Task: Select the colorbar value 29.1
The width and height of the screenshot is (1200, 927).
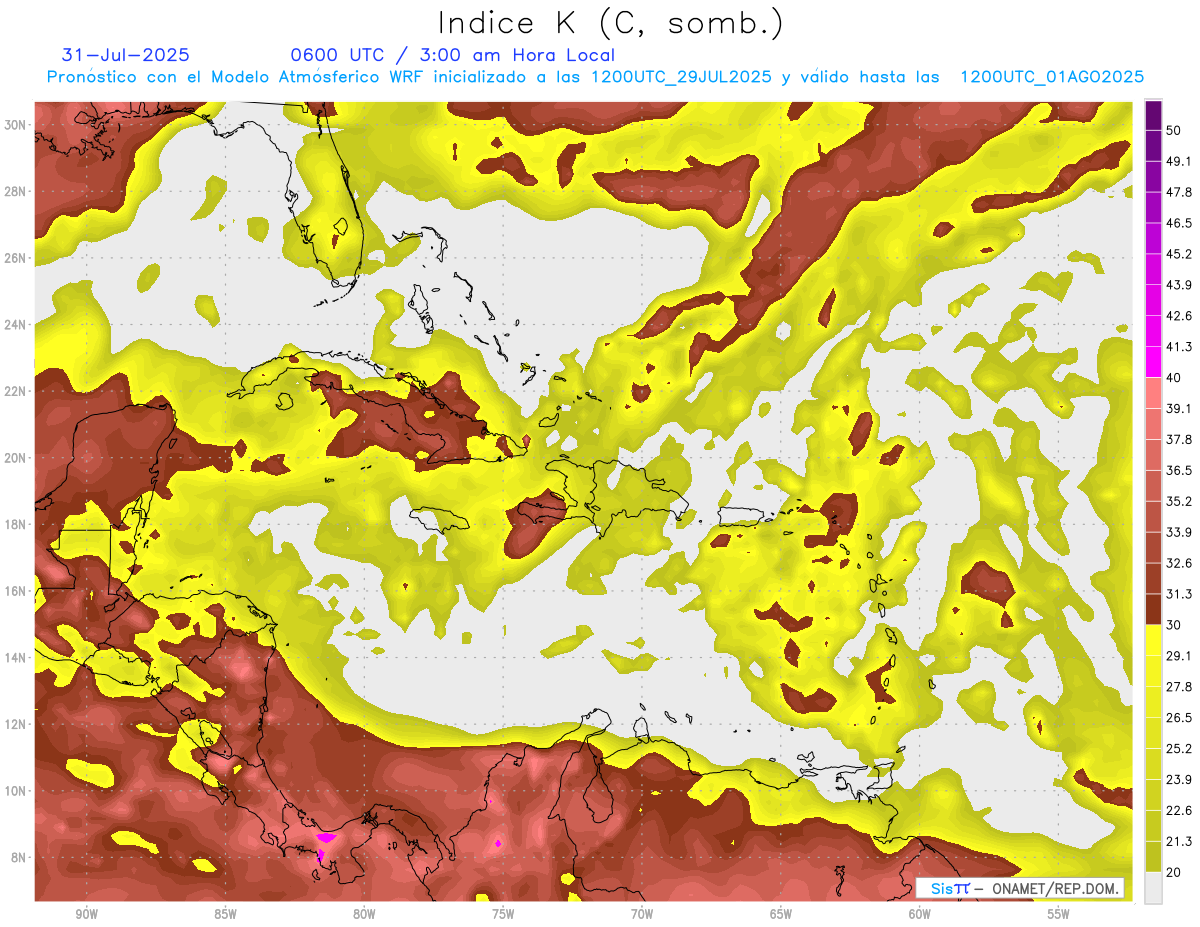Action: click(1179, 656)
